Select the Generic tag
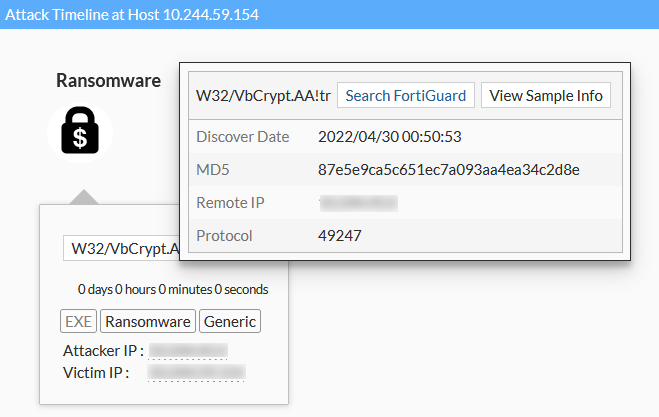This screenshot has height=417, width=659. coord(230,322)
